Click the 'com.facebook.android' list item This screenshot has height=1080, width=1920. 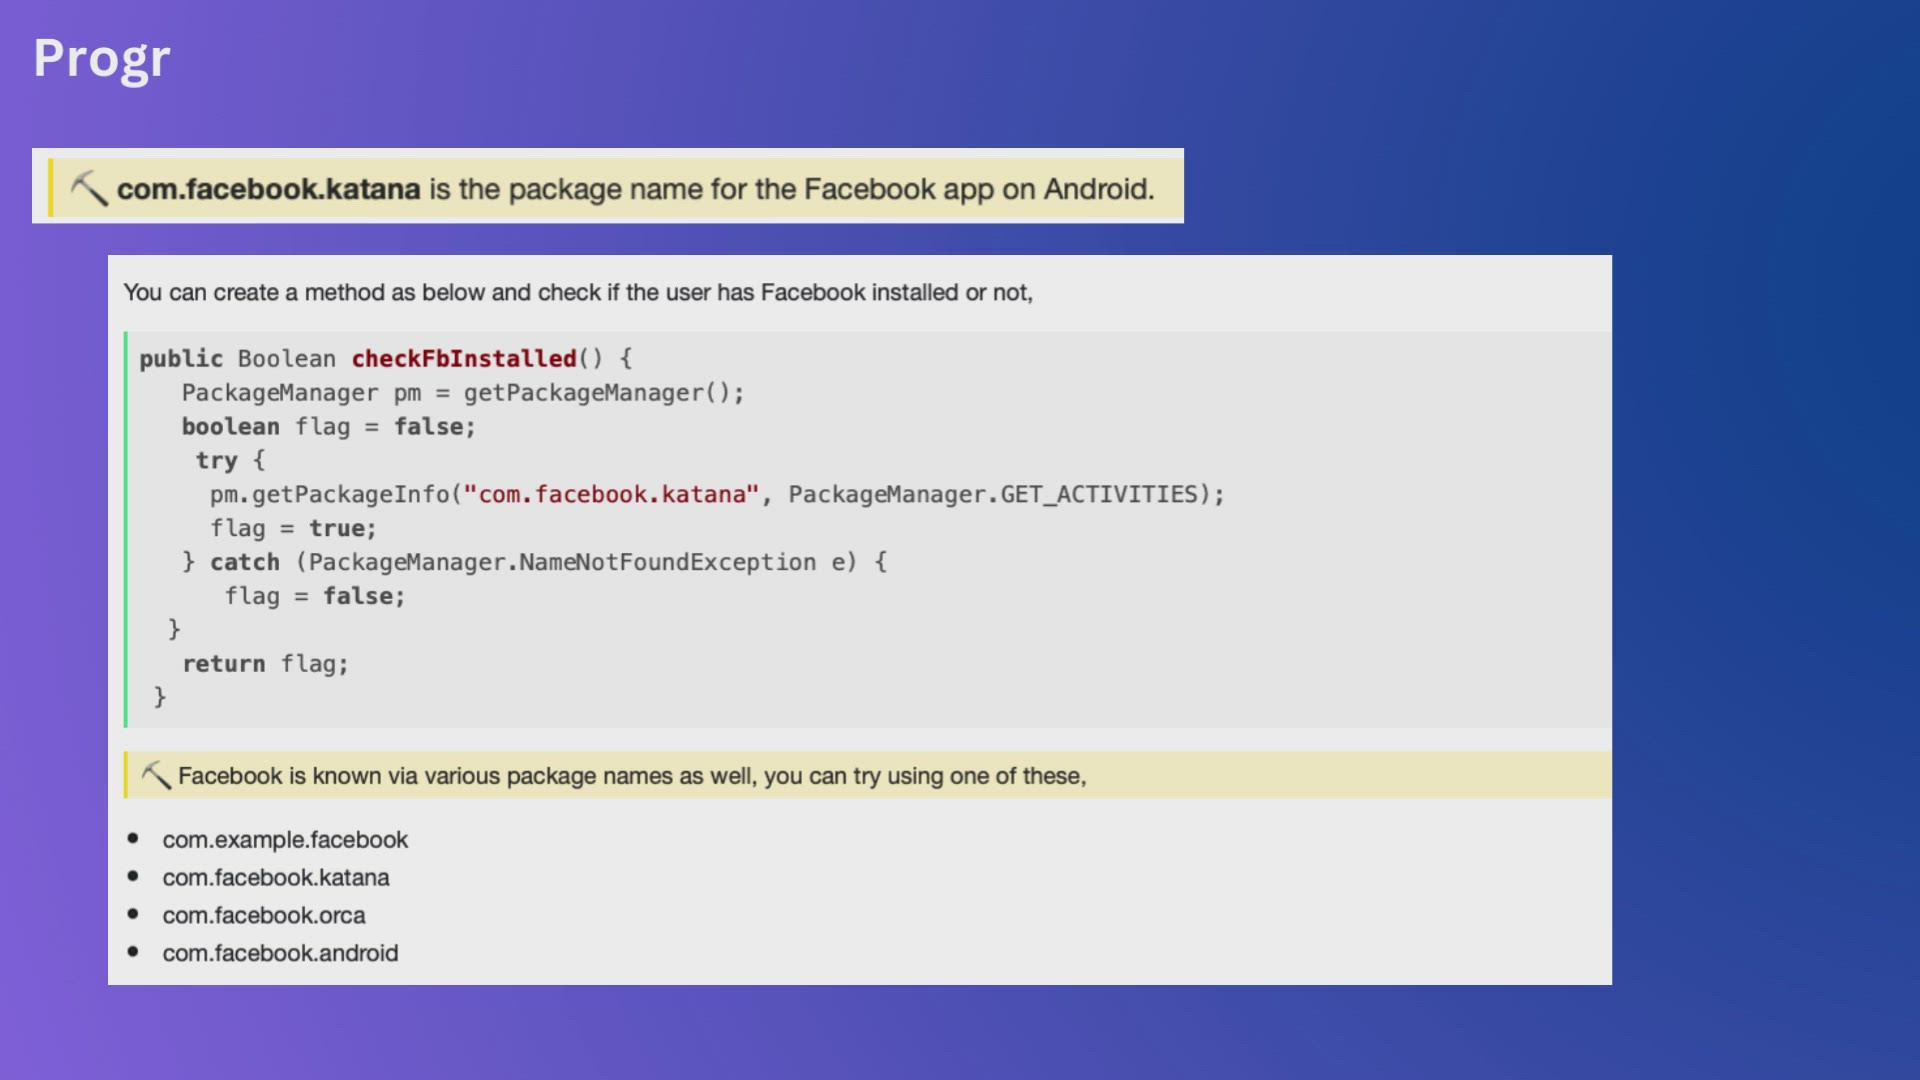[x=280, y=954]
